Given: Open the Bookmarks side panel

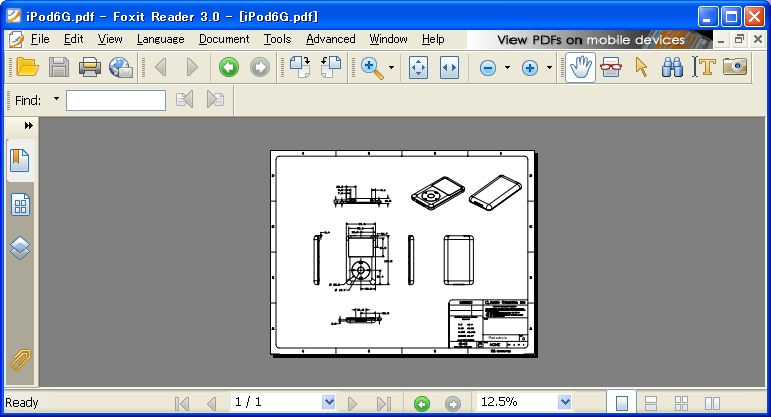Looking at the screenshot, I should [x=20, y=160].
